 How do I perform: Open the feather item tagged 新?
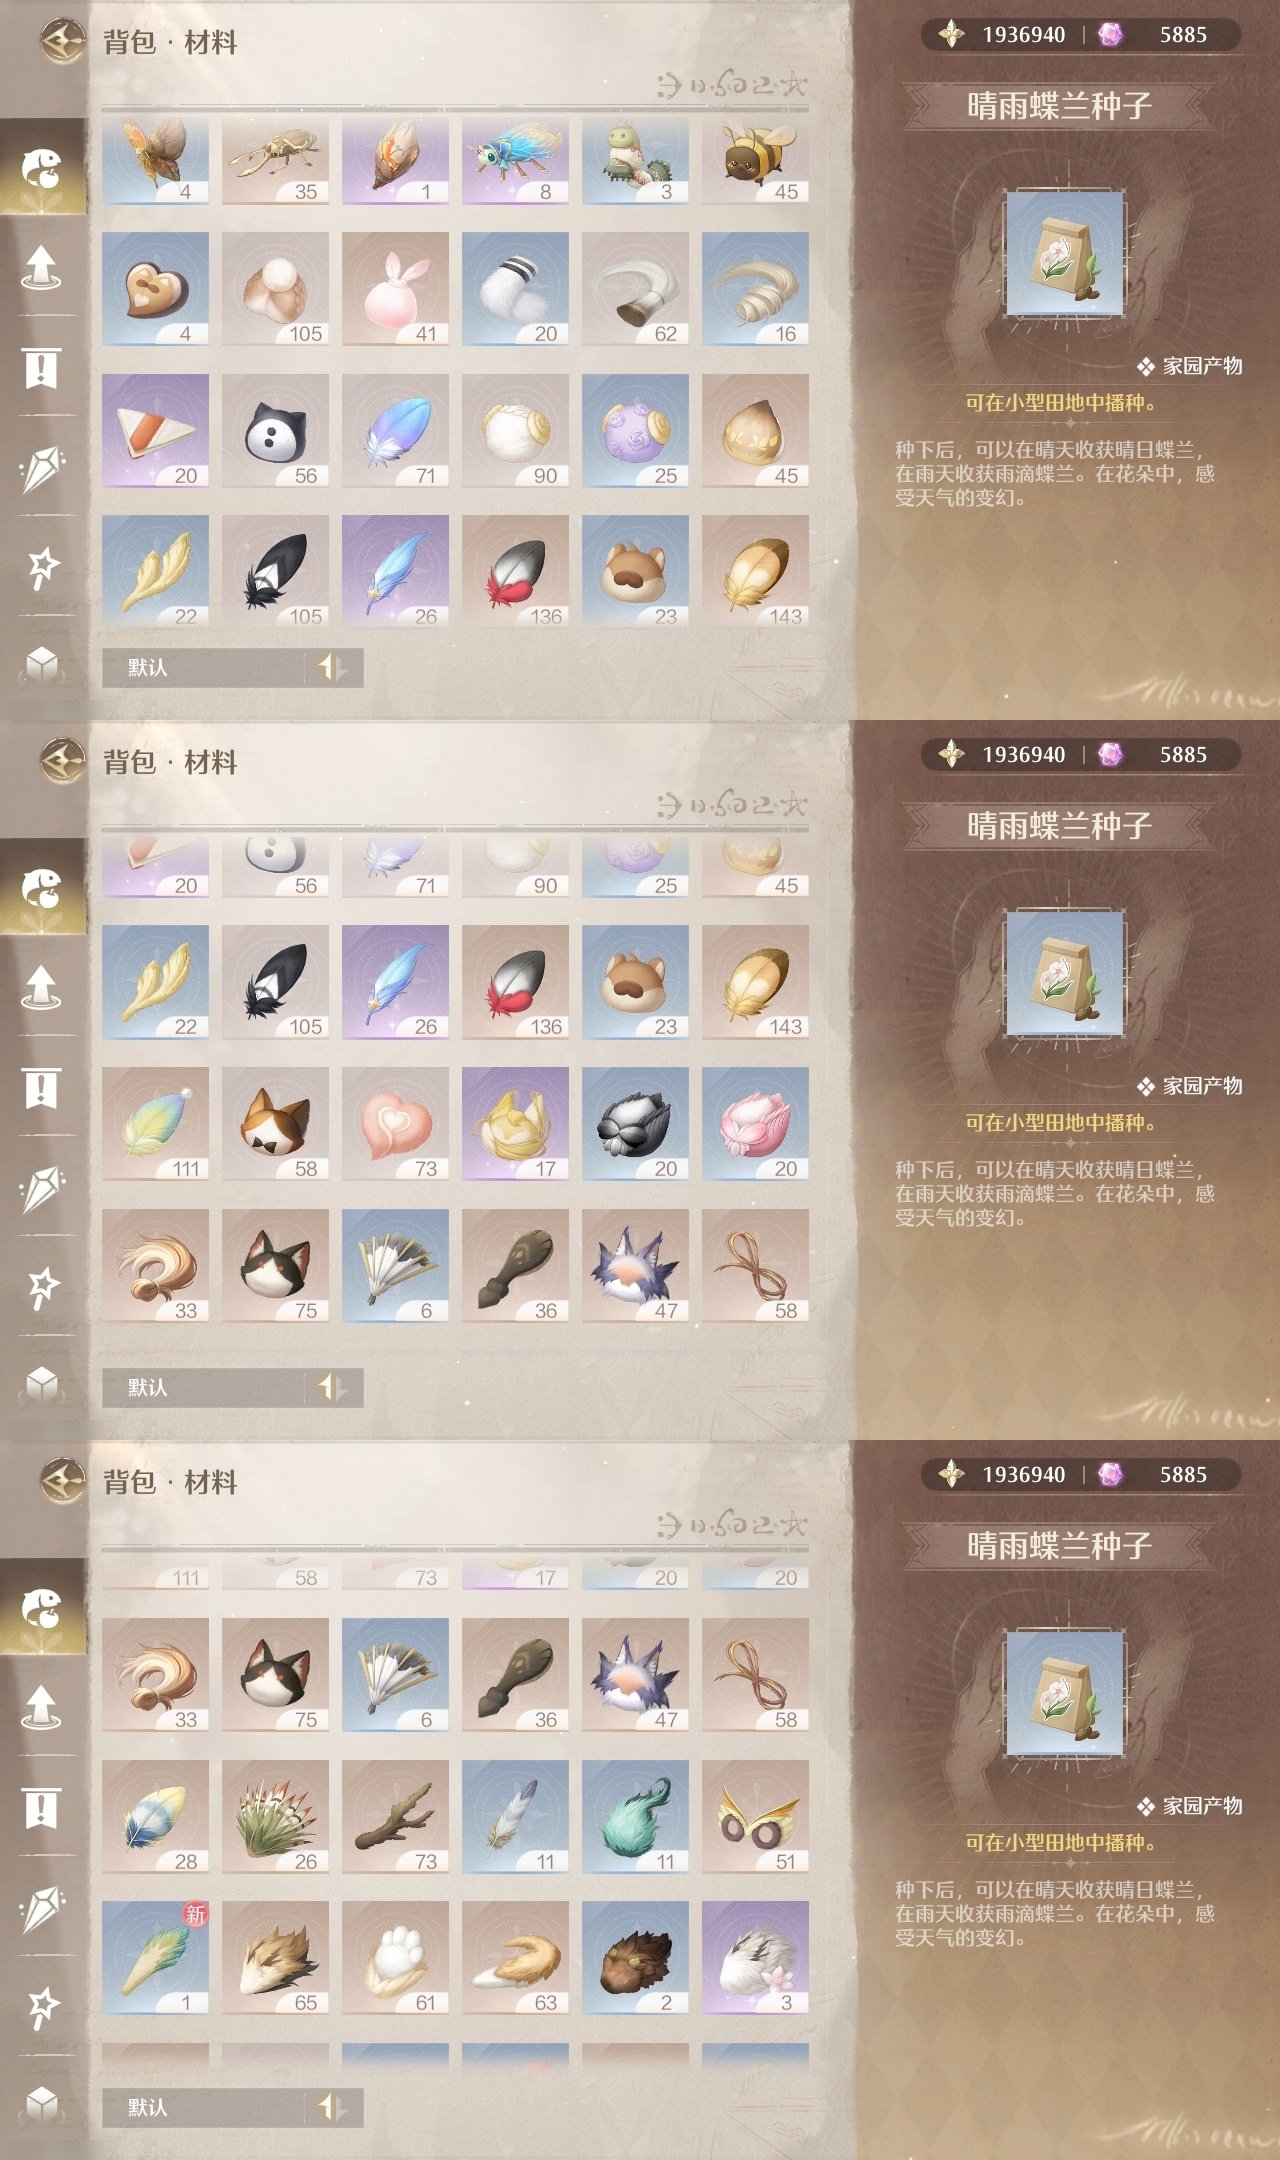[155, 1958]
